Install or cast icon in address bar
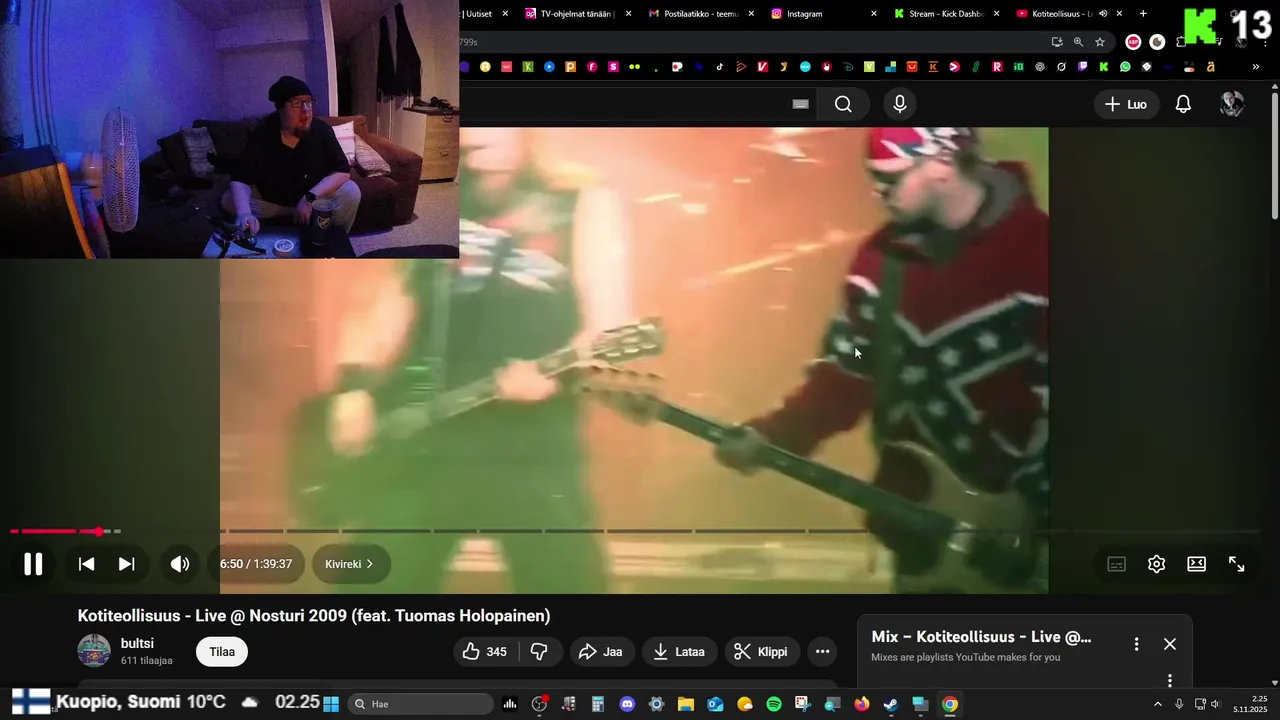Viewport: 1280px width, 720px height. click(x=1057, y=42)
